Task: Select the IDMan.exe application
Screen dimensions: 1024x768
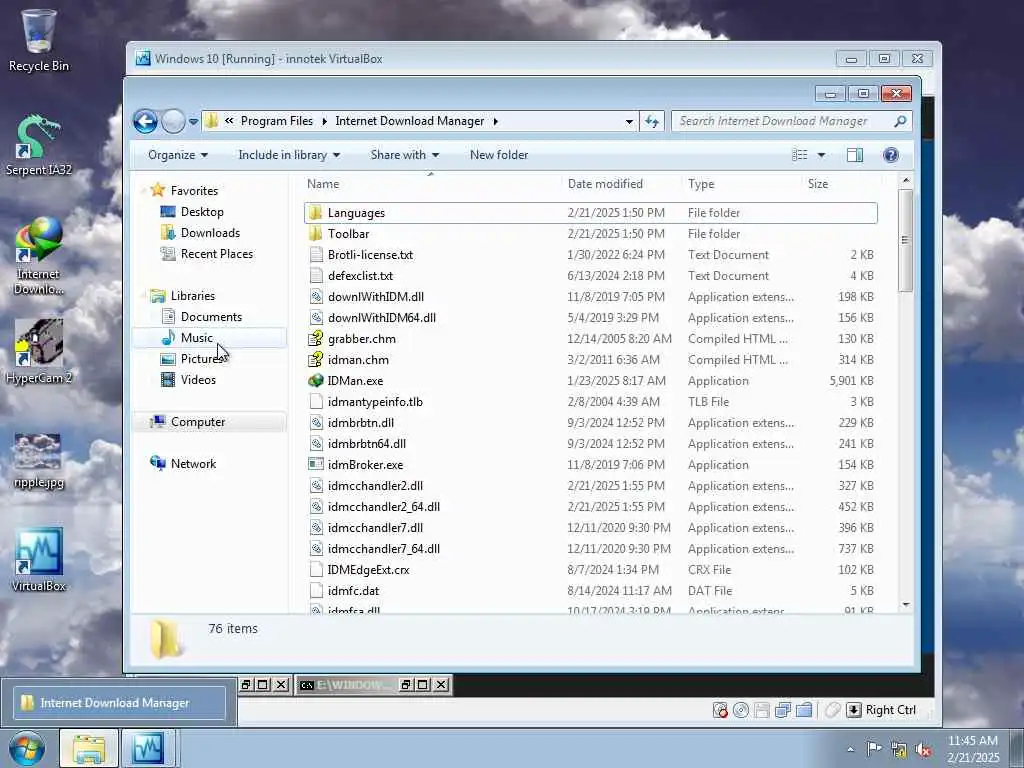Action: [590, 381]
